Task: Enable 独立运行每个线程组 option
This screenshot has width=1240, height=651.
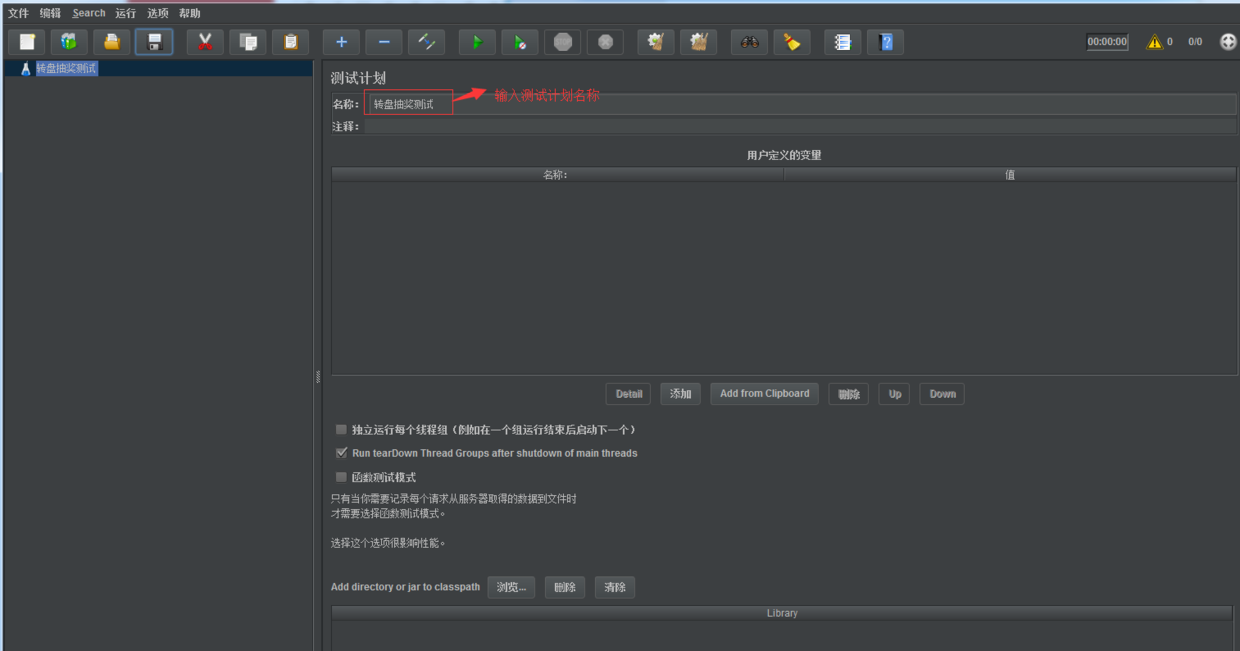Action: (341, 429)
